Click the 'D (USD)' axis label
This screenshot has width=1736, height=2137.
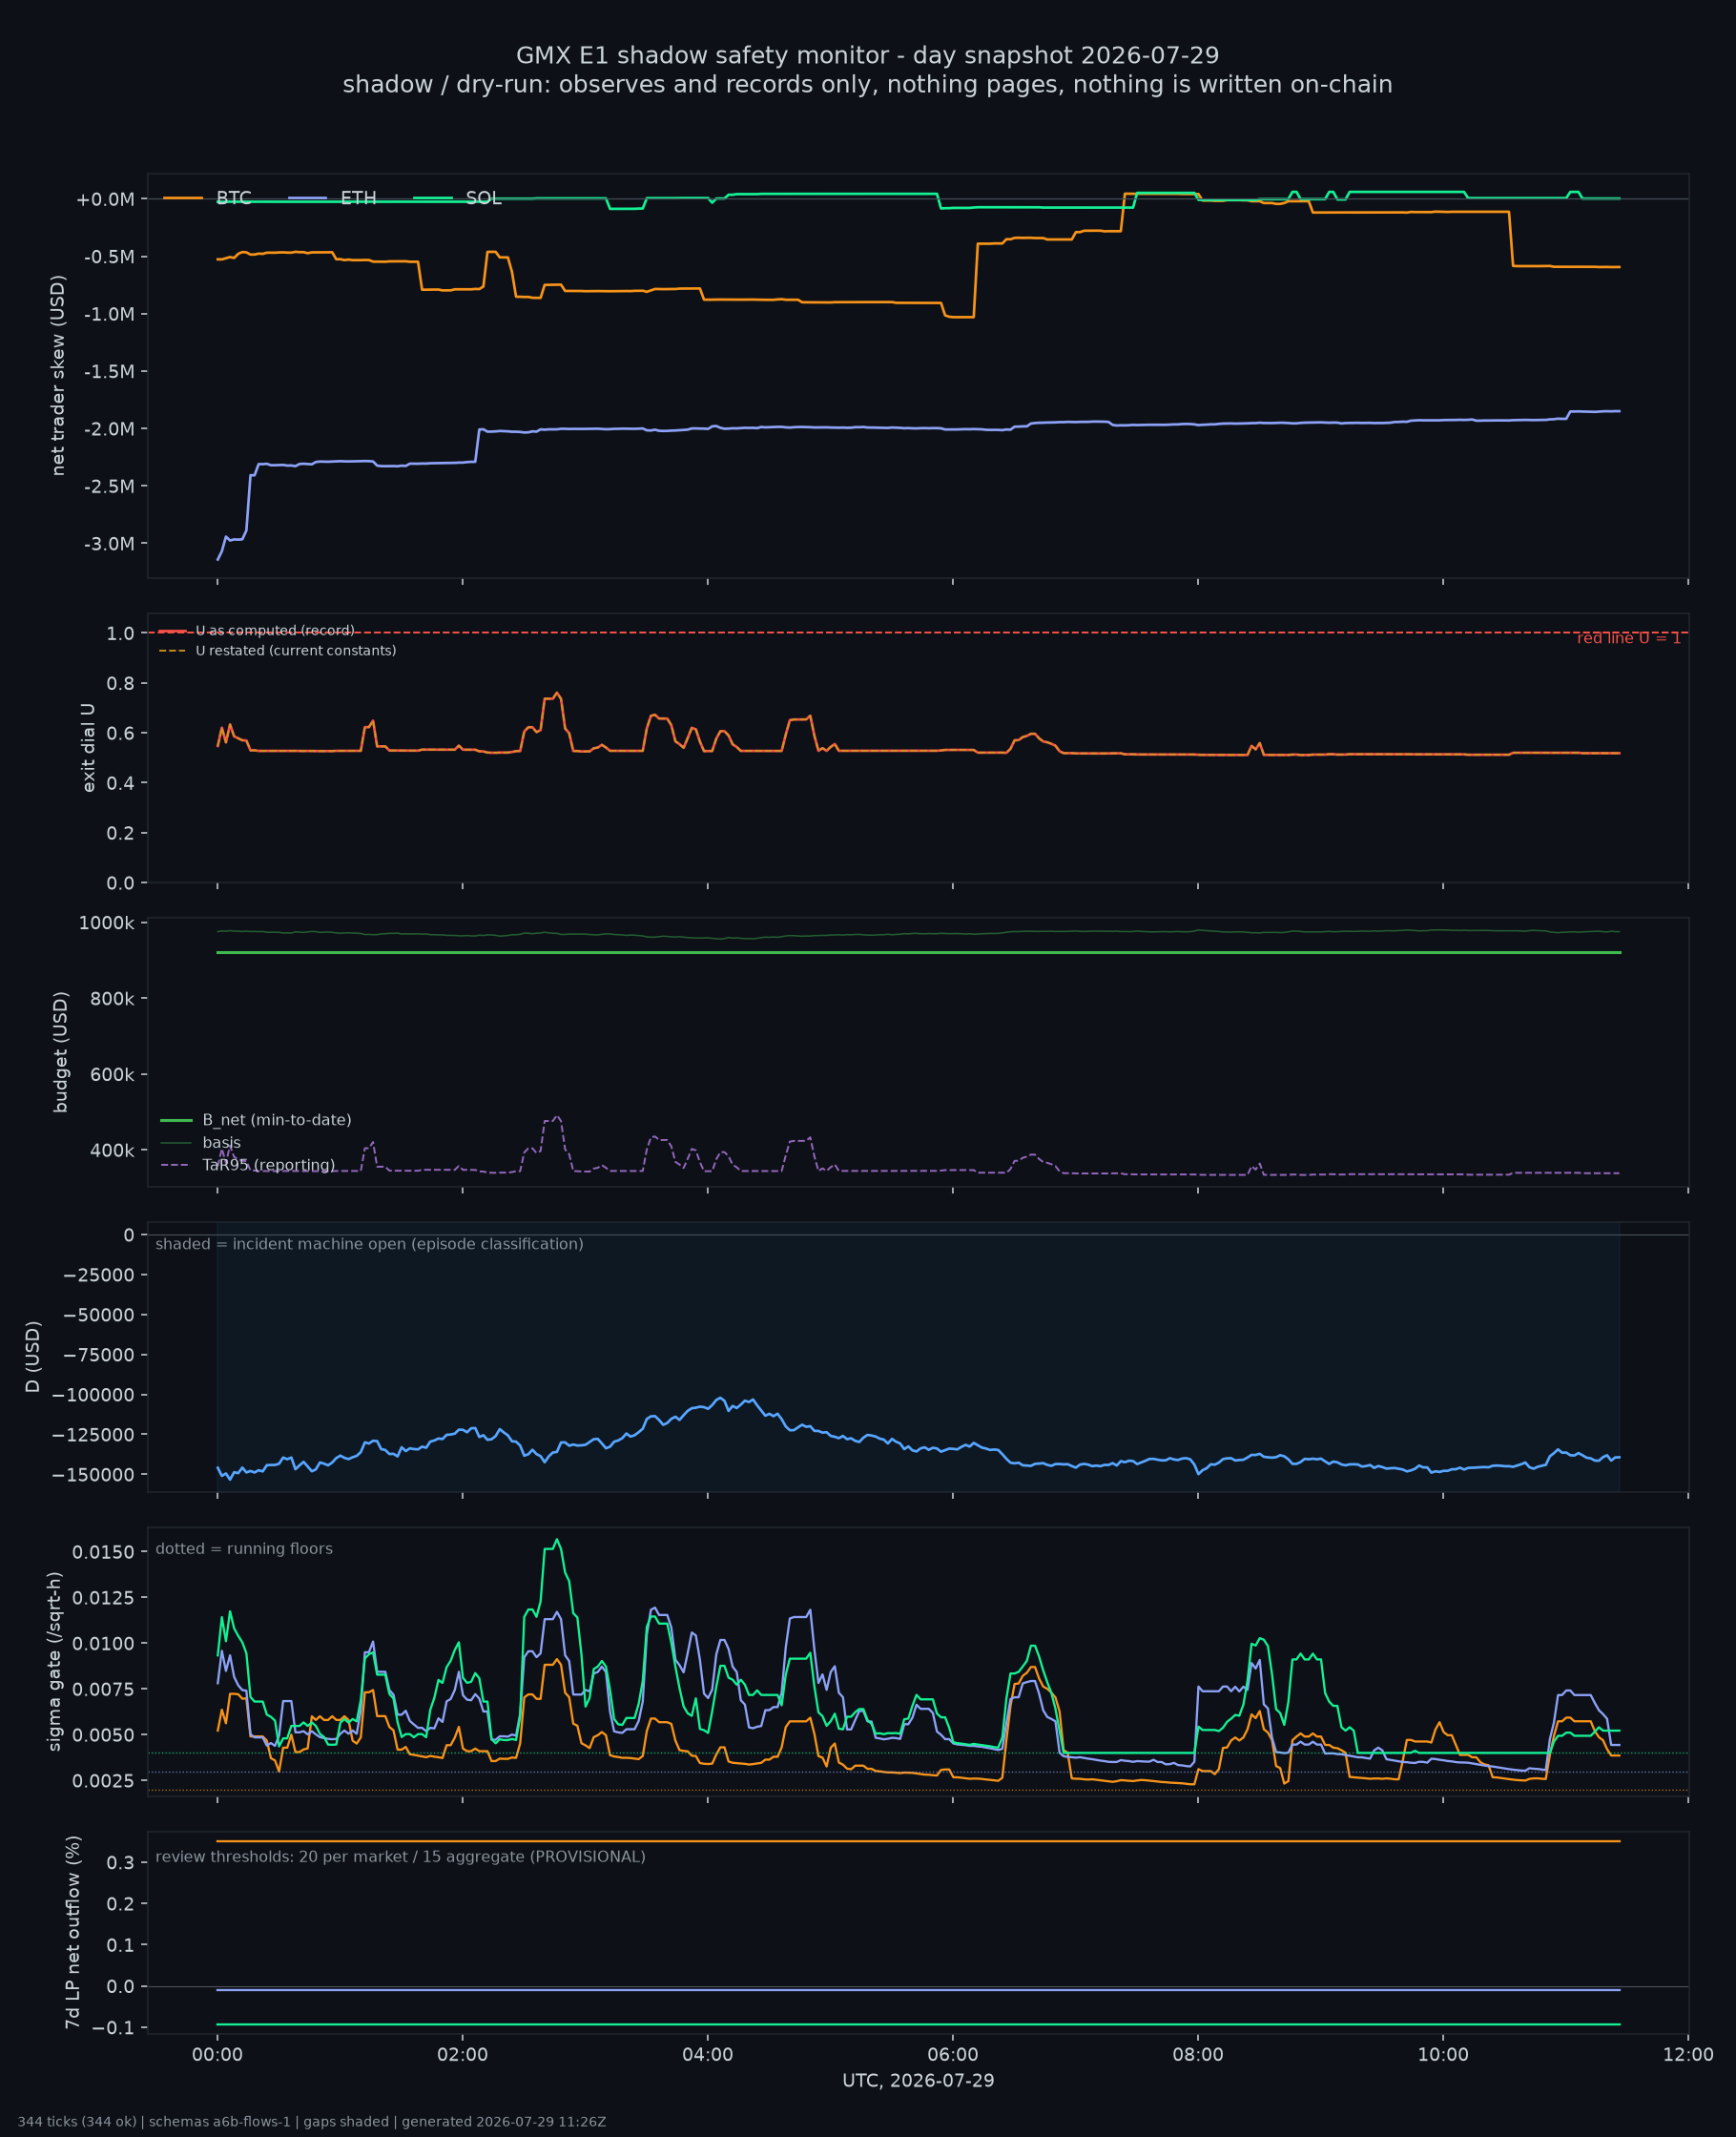[x=33, y=1357]
